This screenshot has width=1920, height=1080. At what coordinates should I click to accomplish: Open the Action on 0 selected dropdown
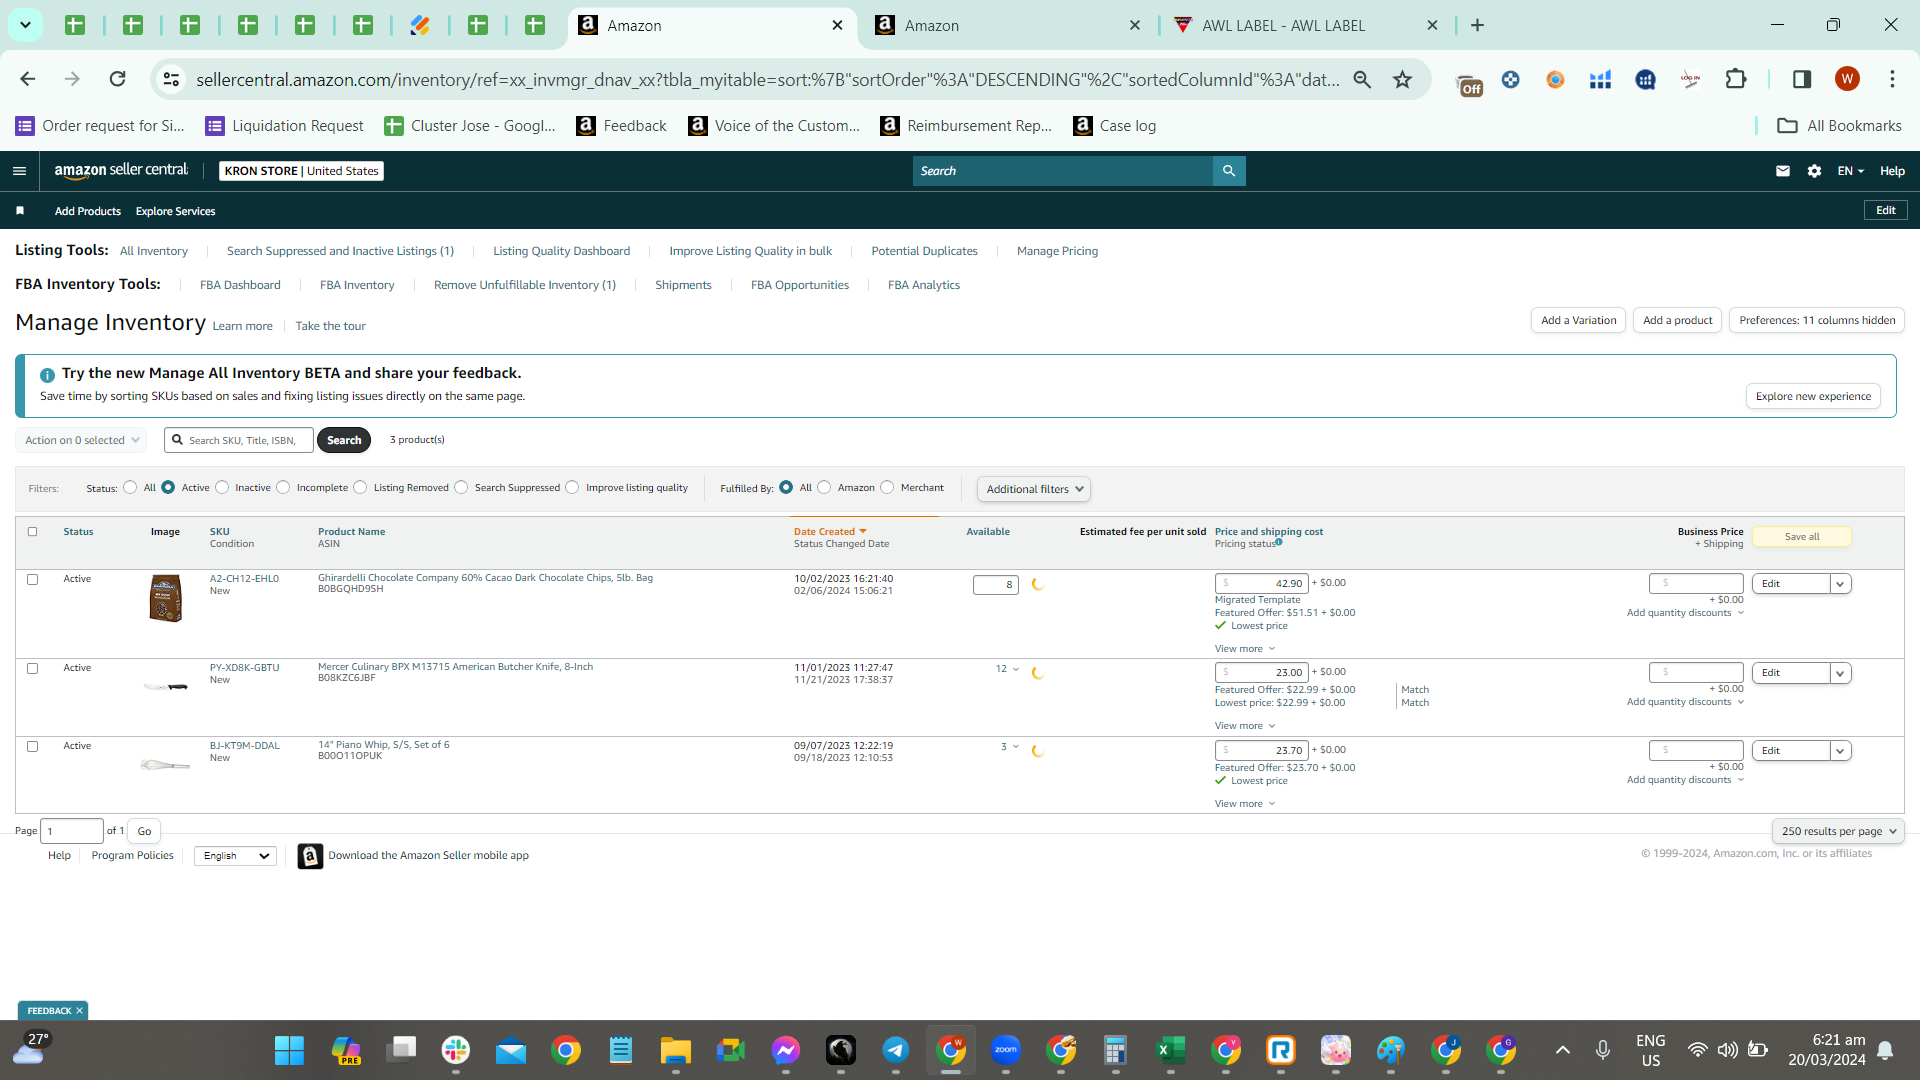[x=81, y=440]
